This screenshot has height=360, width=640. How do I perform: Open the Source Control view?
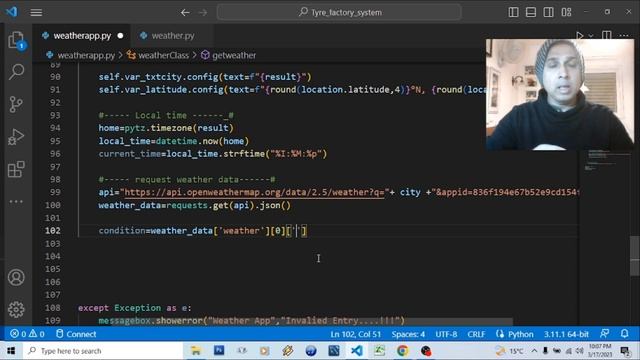(x=16, y=104)
